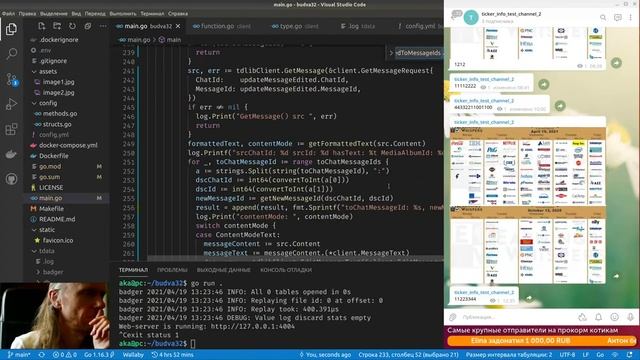Open the Терминал menu
The height and width of the screenshot is (360, 640).
[152, 13]
